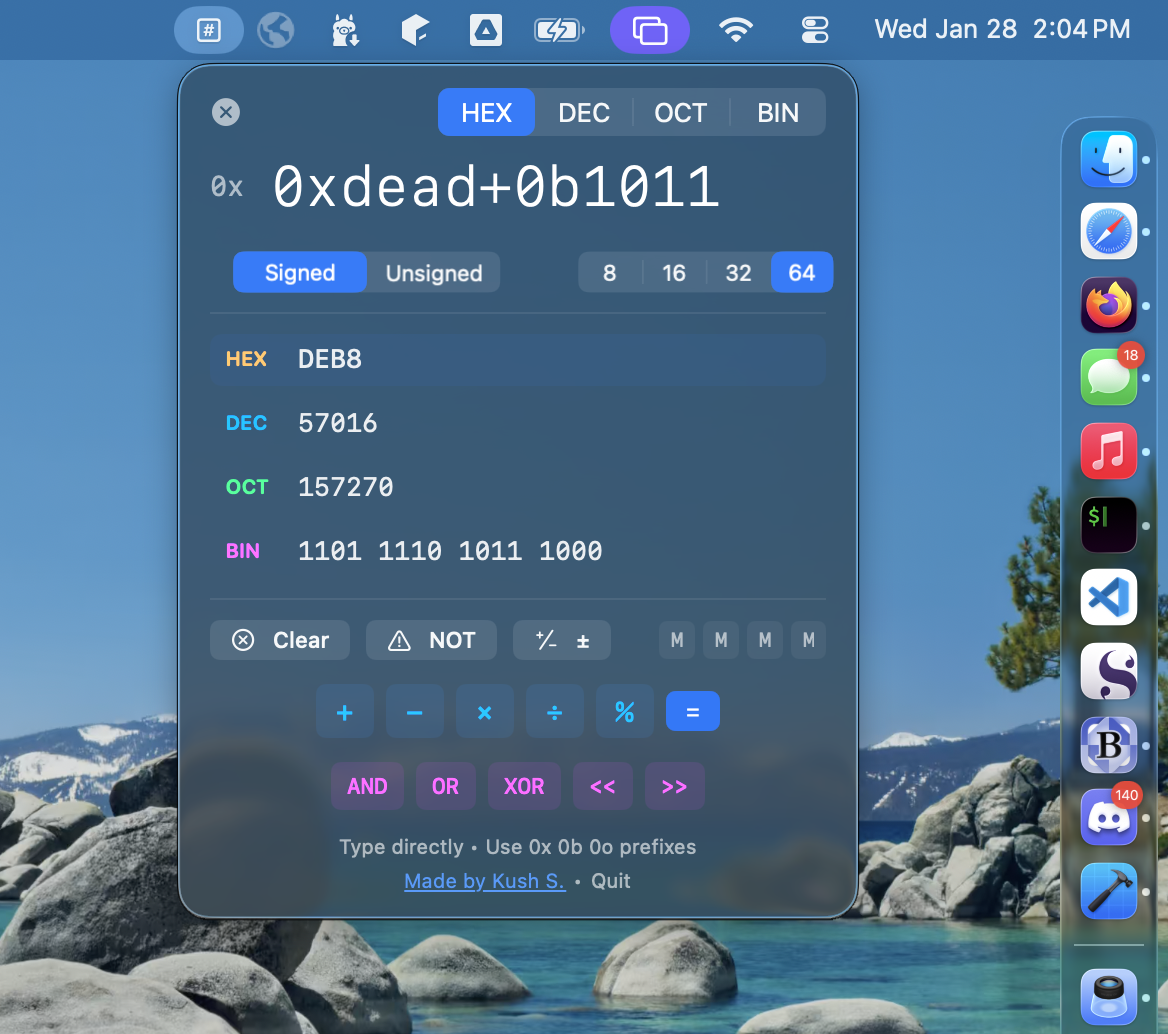1168x1034 pixels.
Task: Perform a left shift operation
Action: (x=602, y=786)
